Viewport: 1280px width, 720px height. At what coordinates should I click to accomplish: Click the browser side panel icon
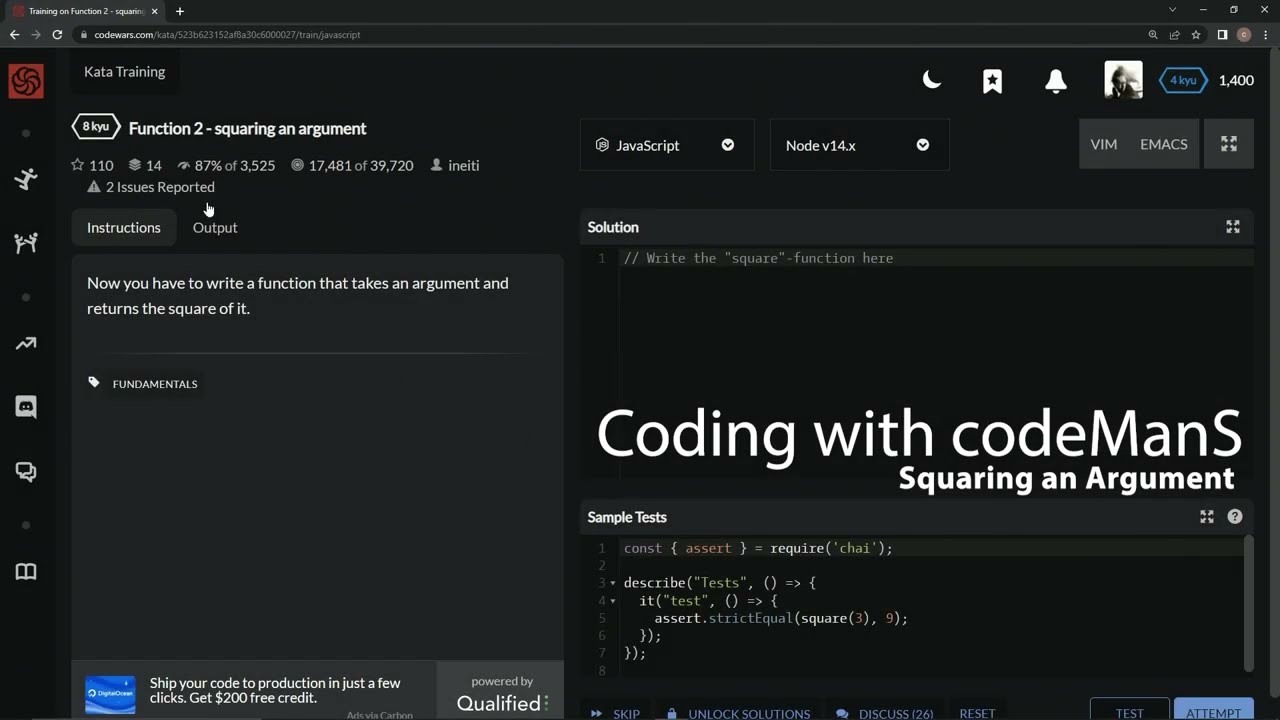1222,34
